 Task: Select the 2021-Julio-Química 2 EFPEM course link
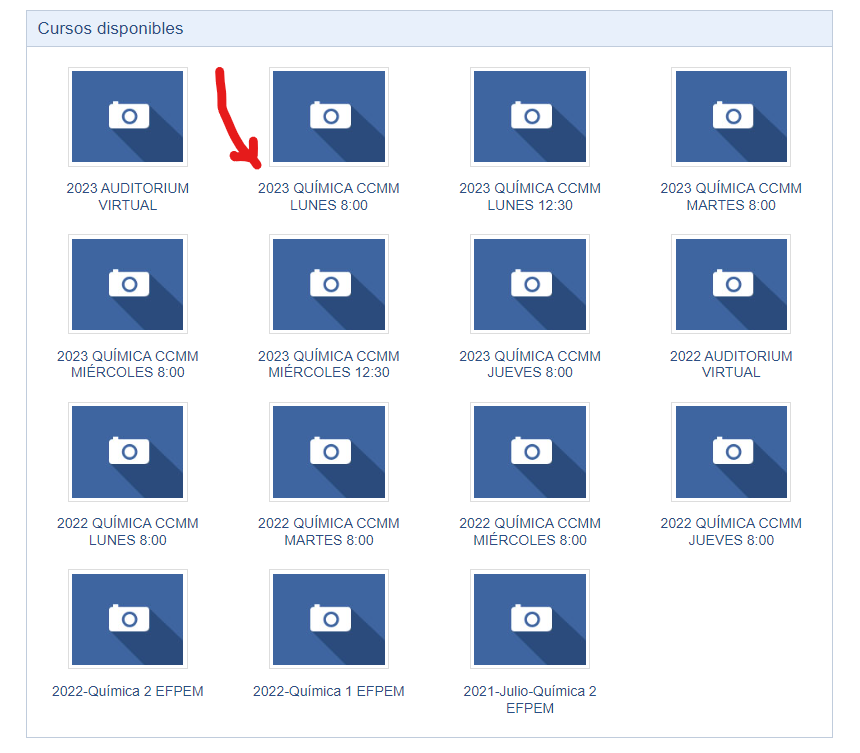coord(530,699)
